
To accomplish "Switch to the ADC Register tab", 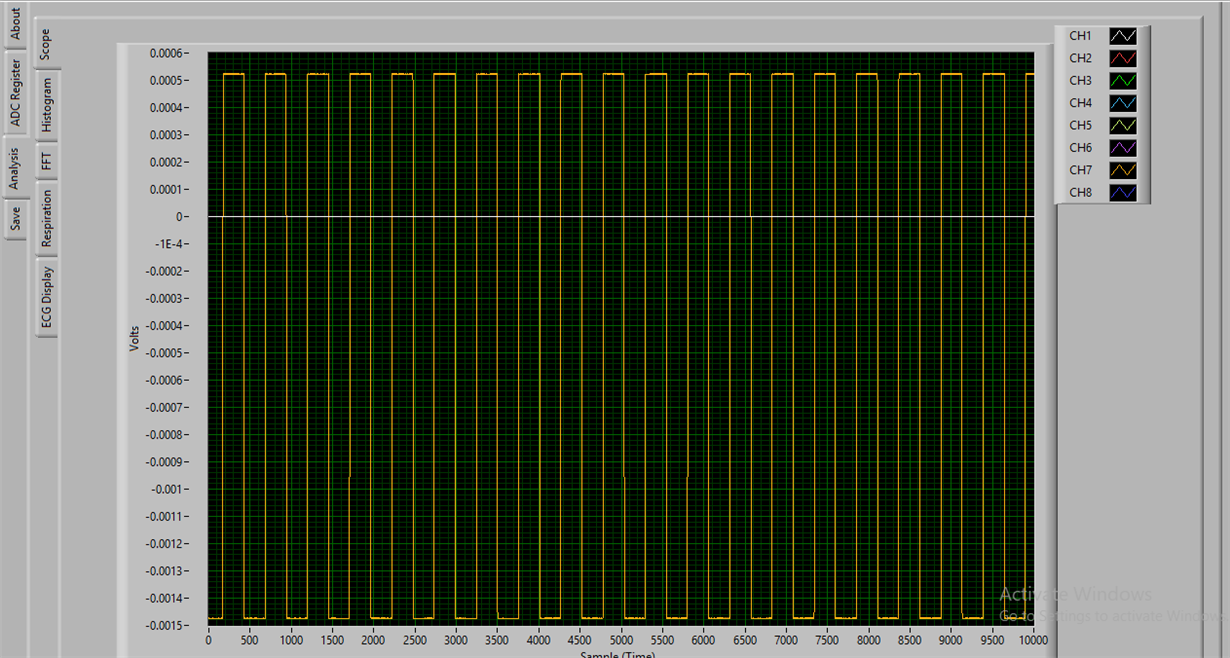I will [15, 93].
